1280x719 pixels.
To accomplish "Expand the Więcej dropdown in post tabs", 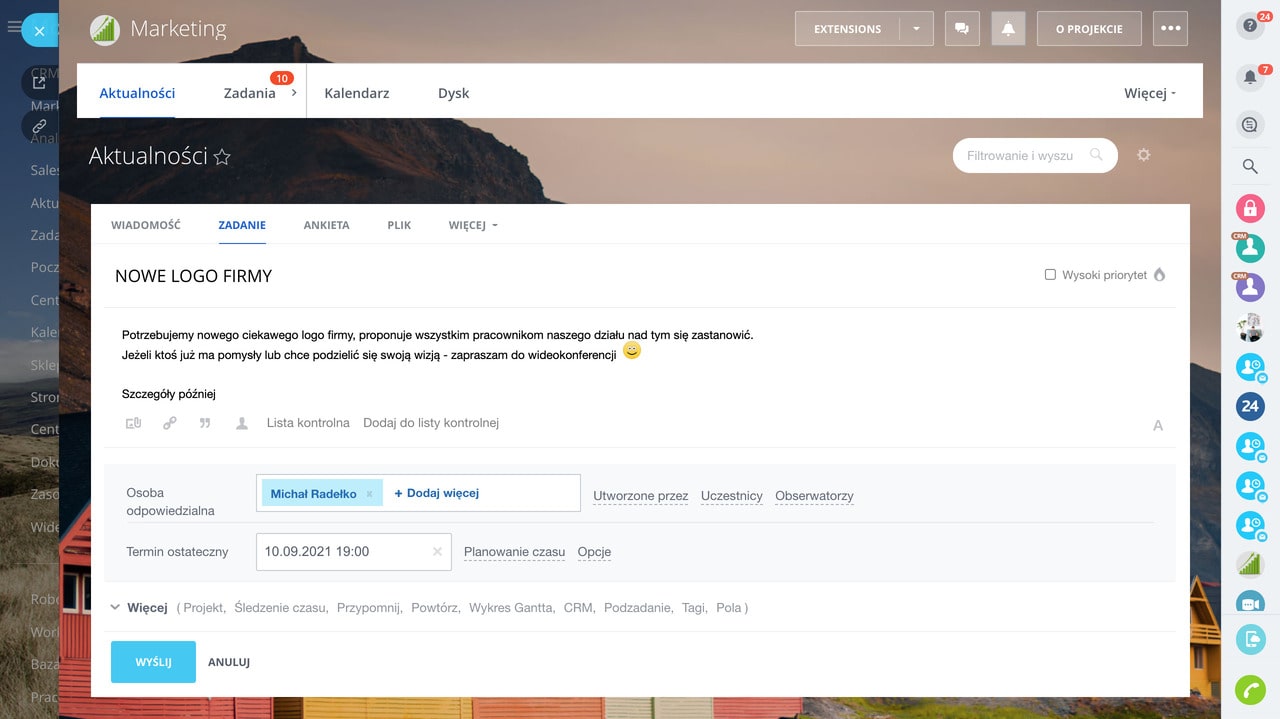I will coord(473,225).
